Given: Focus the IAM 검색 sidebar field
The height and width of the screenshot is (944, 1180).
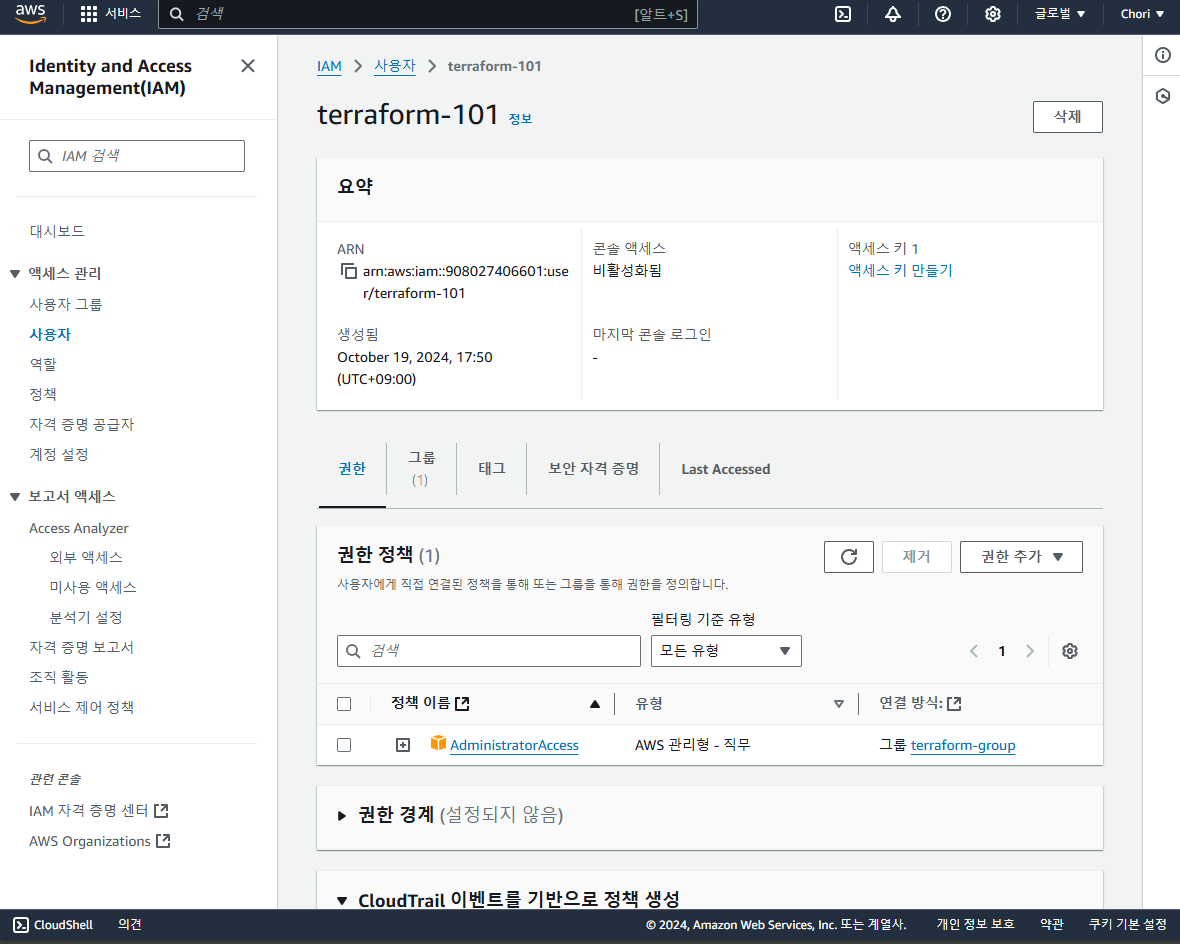Looking at the screenshot, I should 137,156.
